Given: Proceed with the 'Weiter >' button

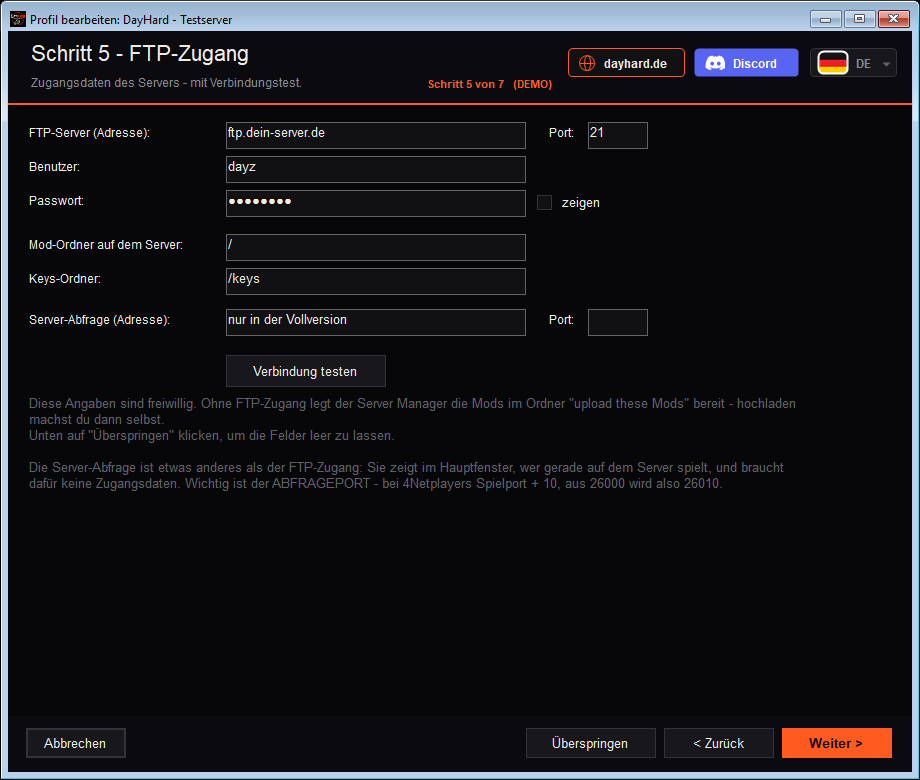Looking at the screenshot, I should (837, 743).
